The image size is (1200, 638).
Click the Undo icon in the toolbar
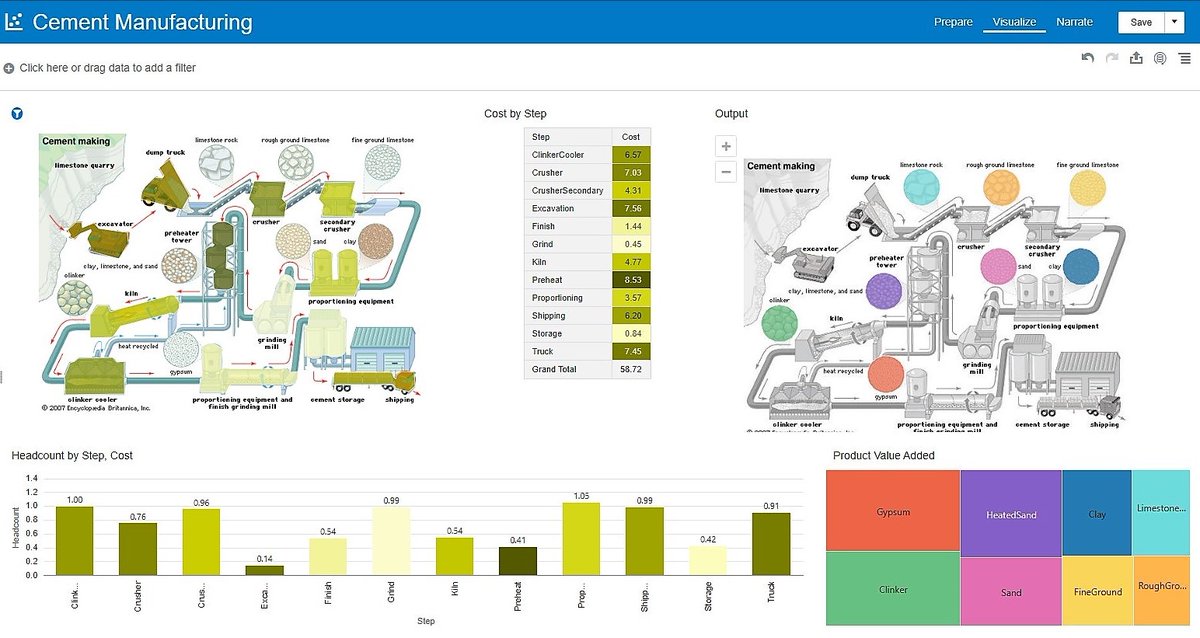(1088, 57)
